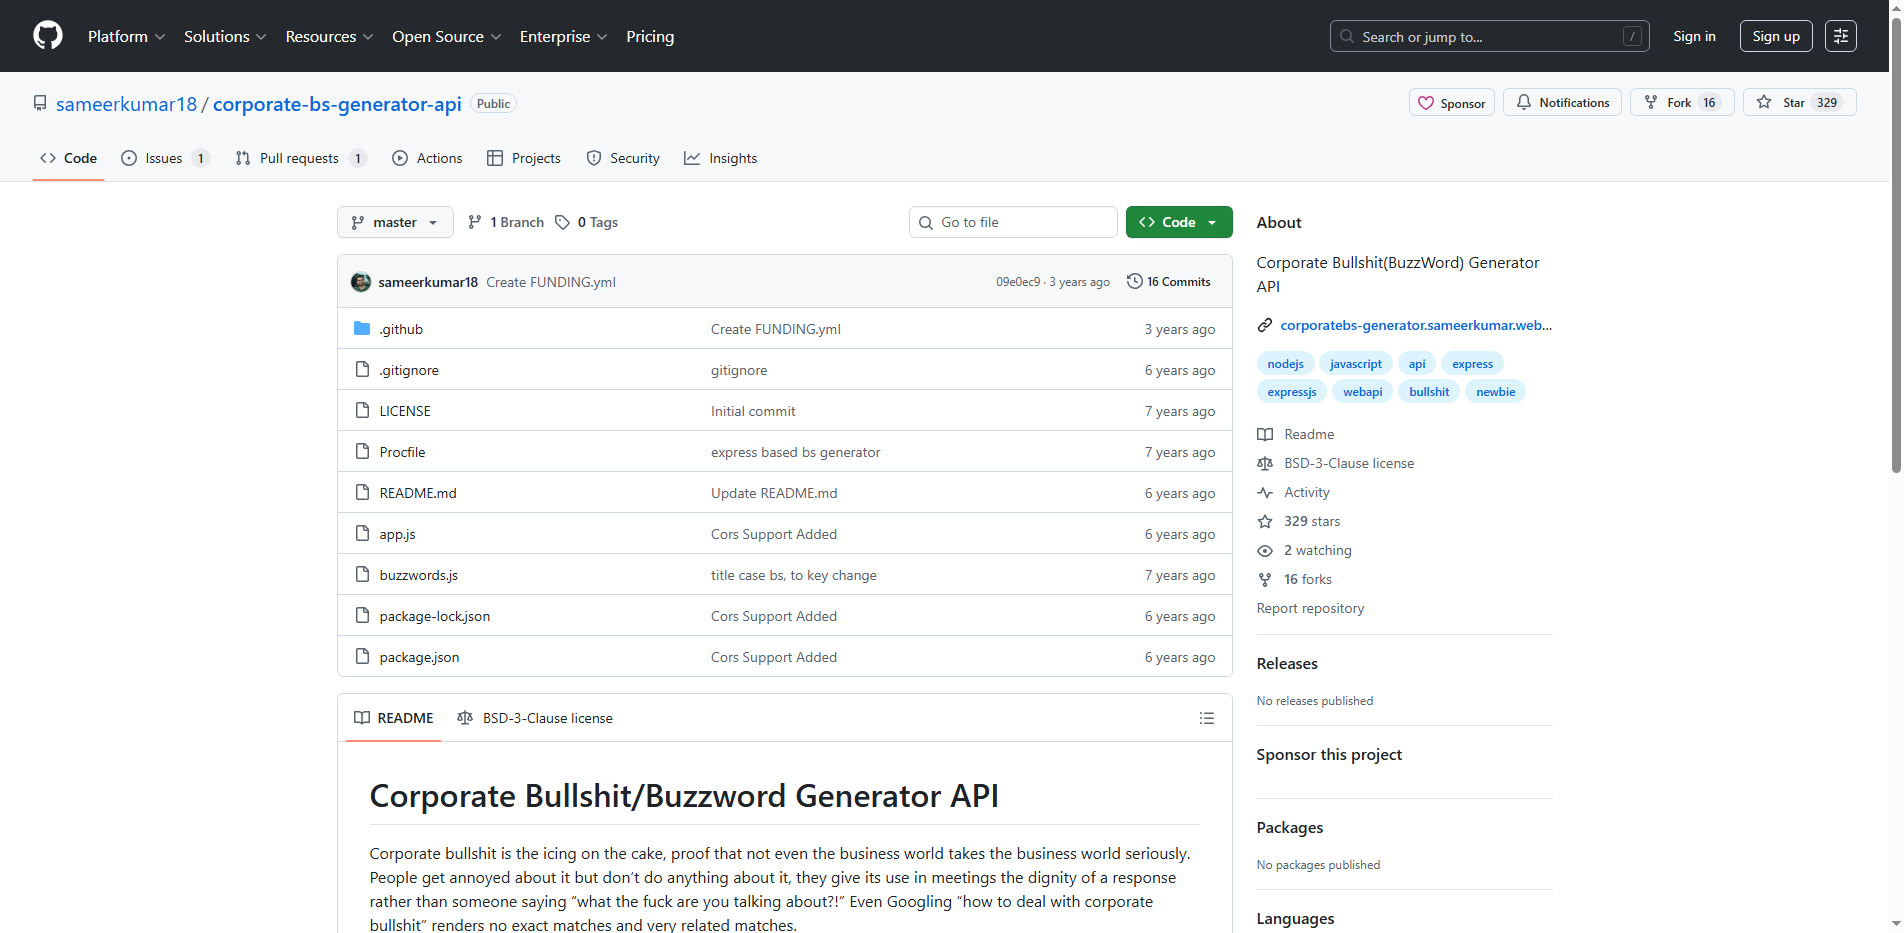
Task: Open 16 forks sidebar link
Action: (1295, 579)
